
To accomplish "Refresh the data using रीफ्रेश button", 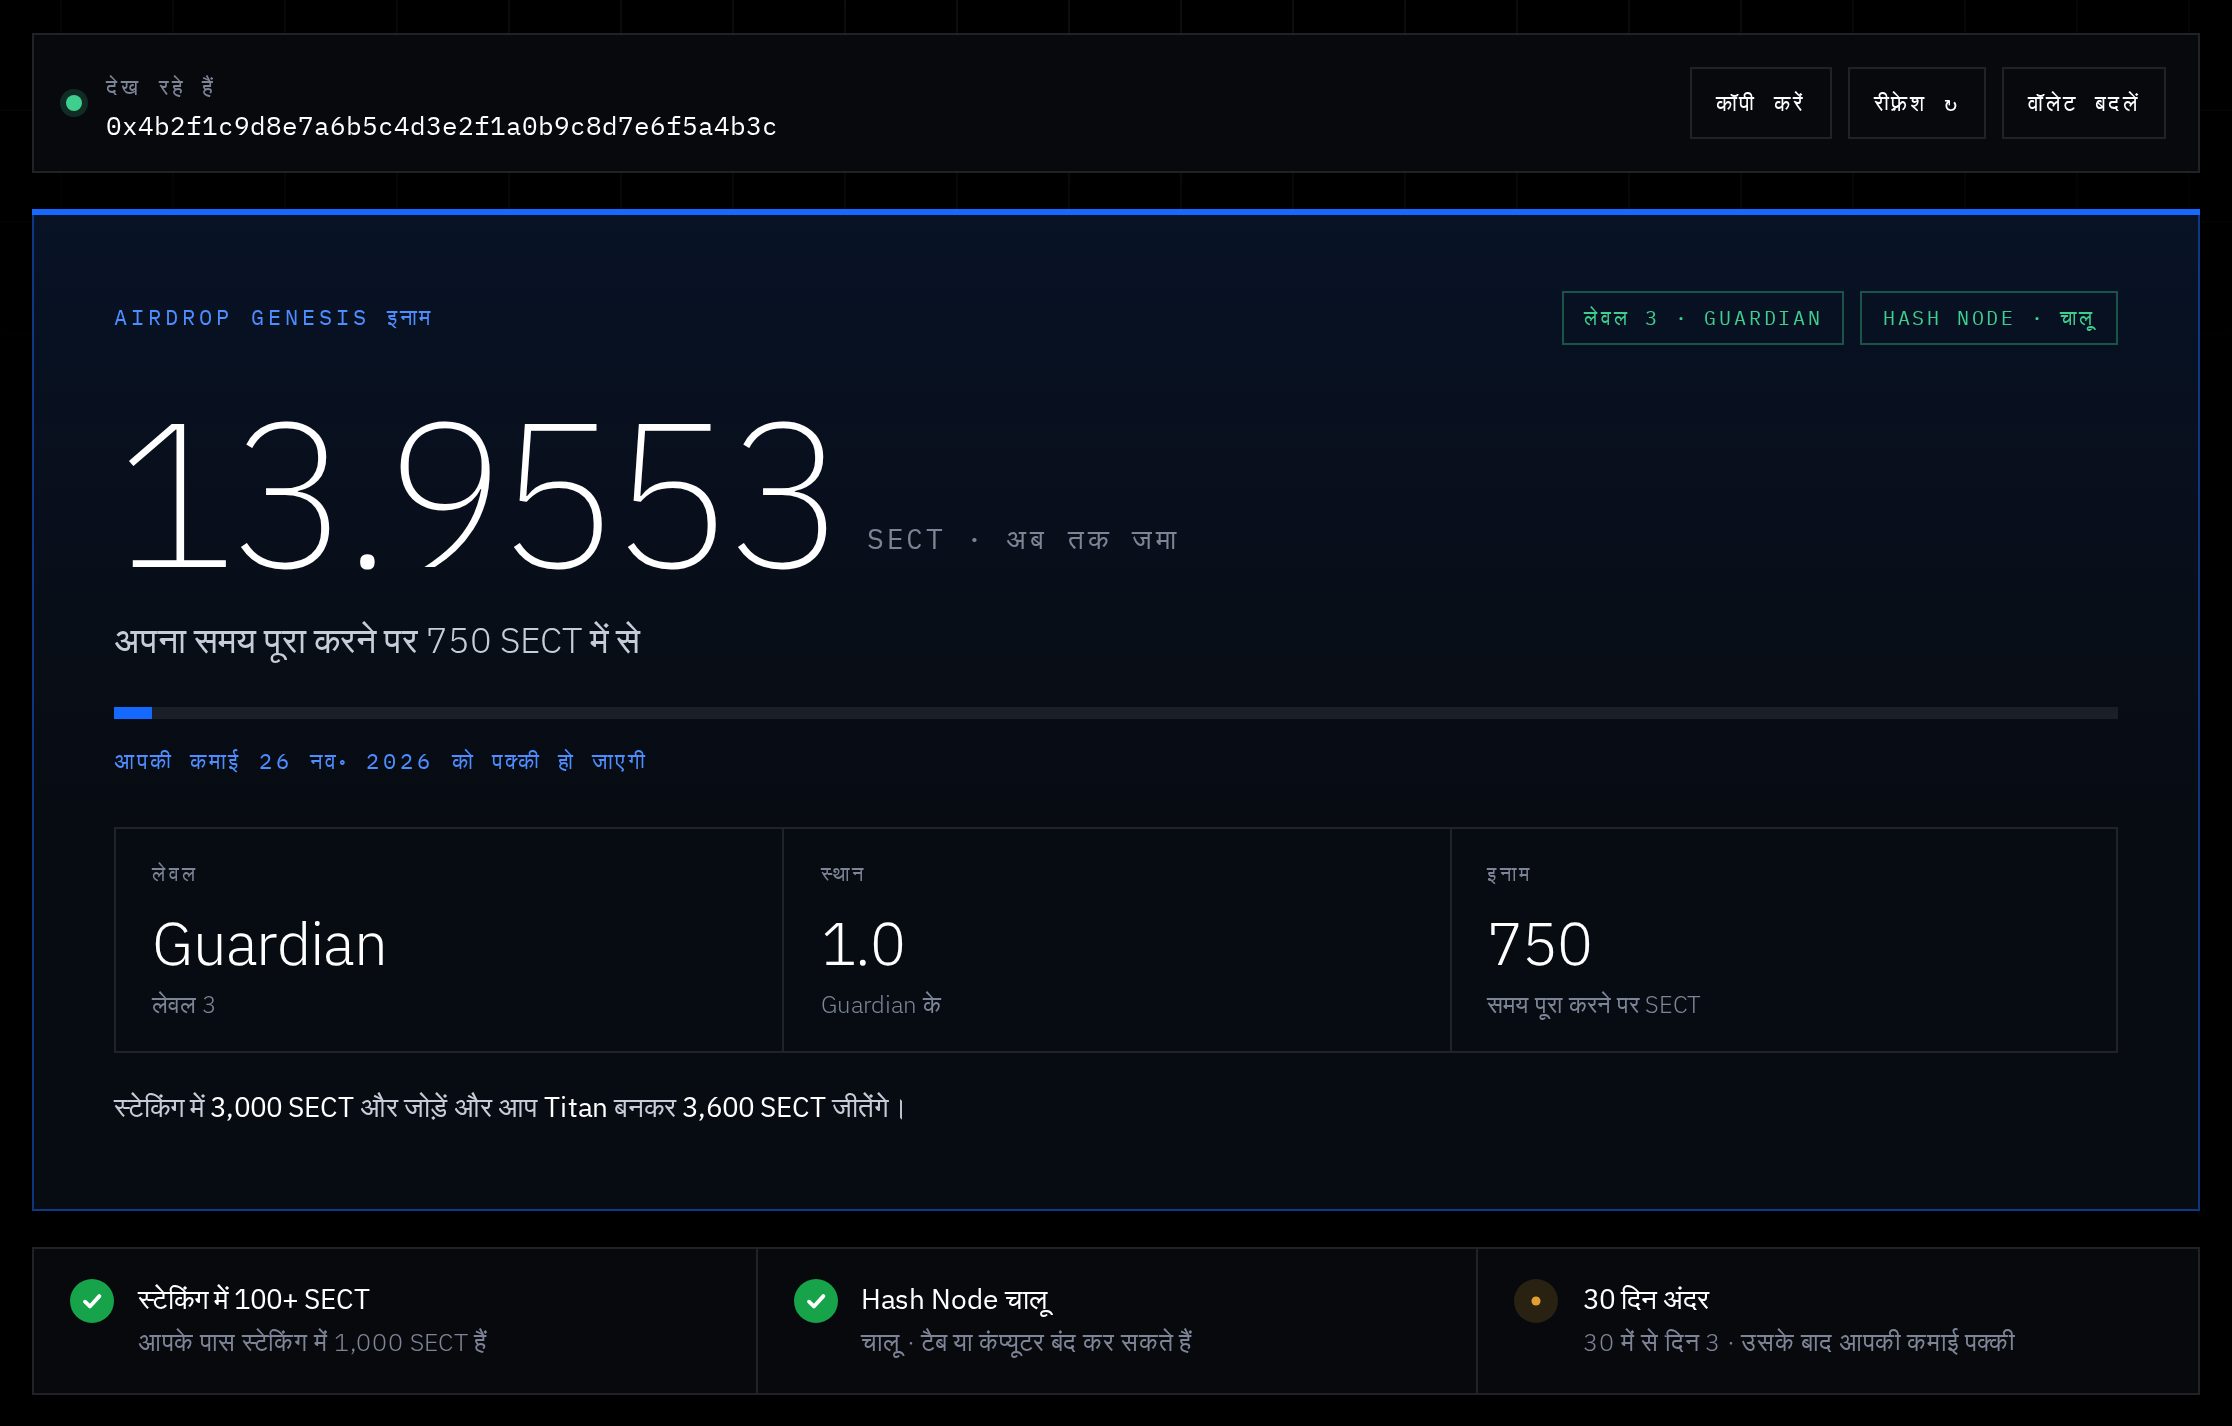I will tap(1916, 103).
